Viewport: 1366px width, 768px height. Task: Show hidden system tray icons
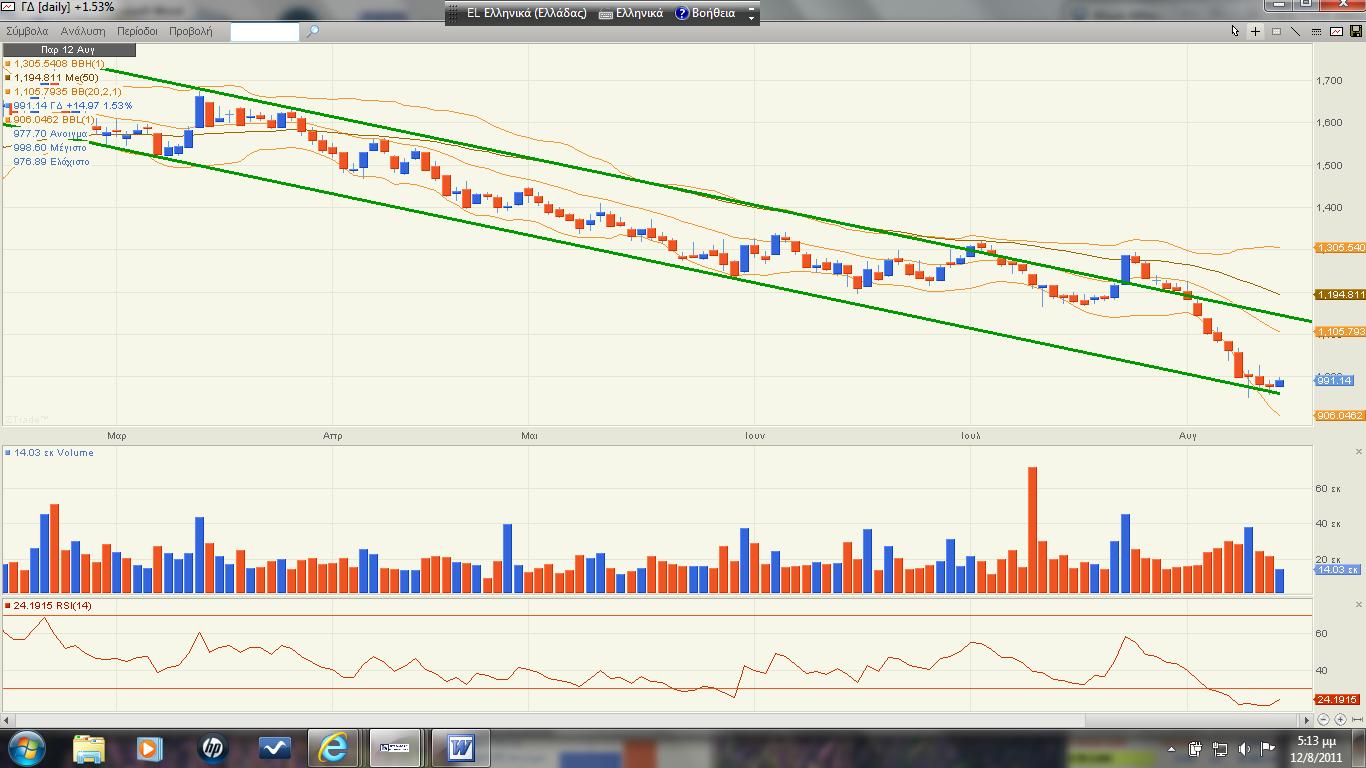(x=1172, y=749)
